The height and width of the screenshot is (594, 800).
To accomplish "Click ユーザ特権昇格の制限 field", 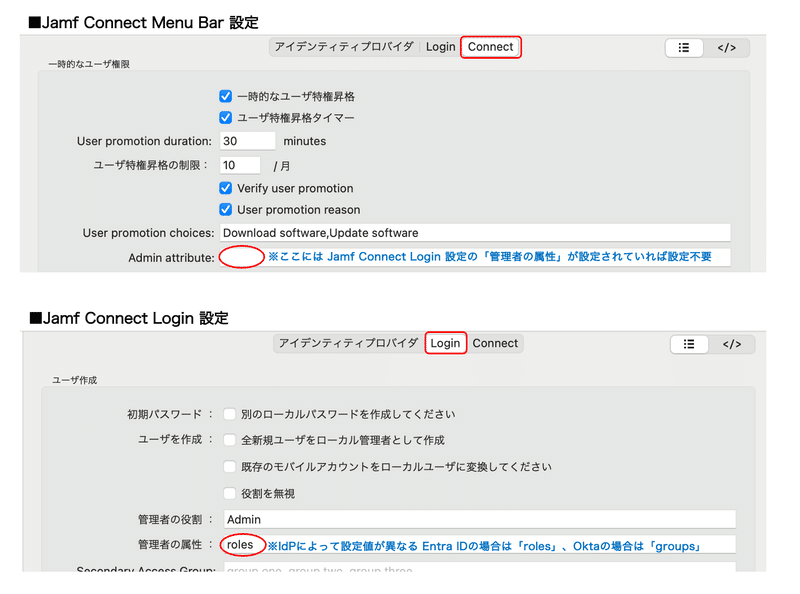I will coord(240,165).
